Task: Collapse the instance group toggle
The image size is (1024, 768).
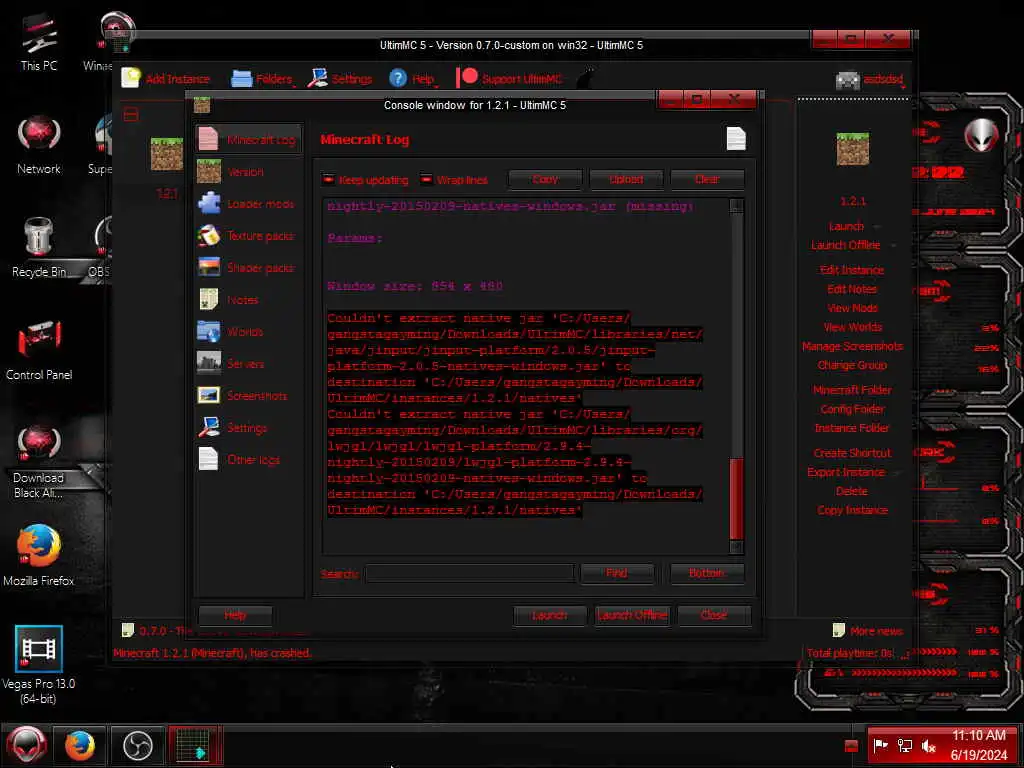Action: 131,116
